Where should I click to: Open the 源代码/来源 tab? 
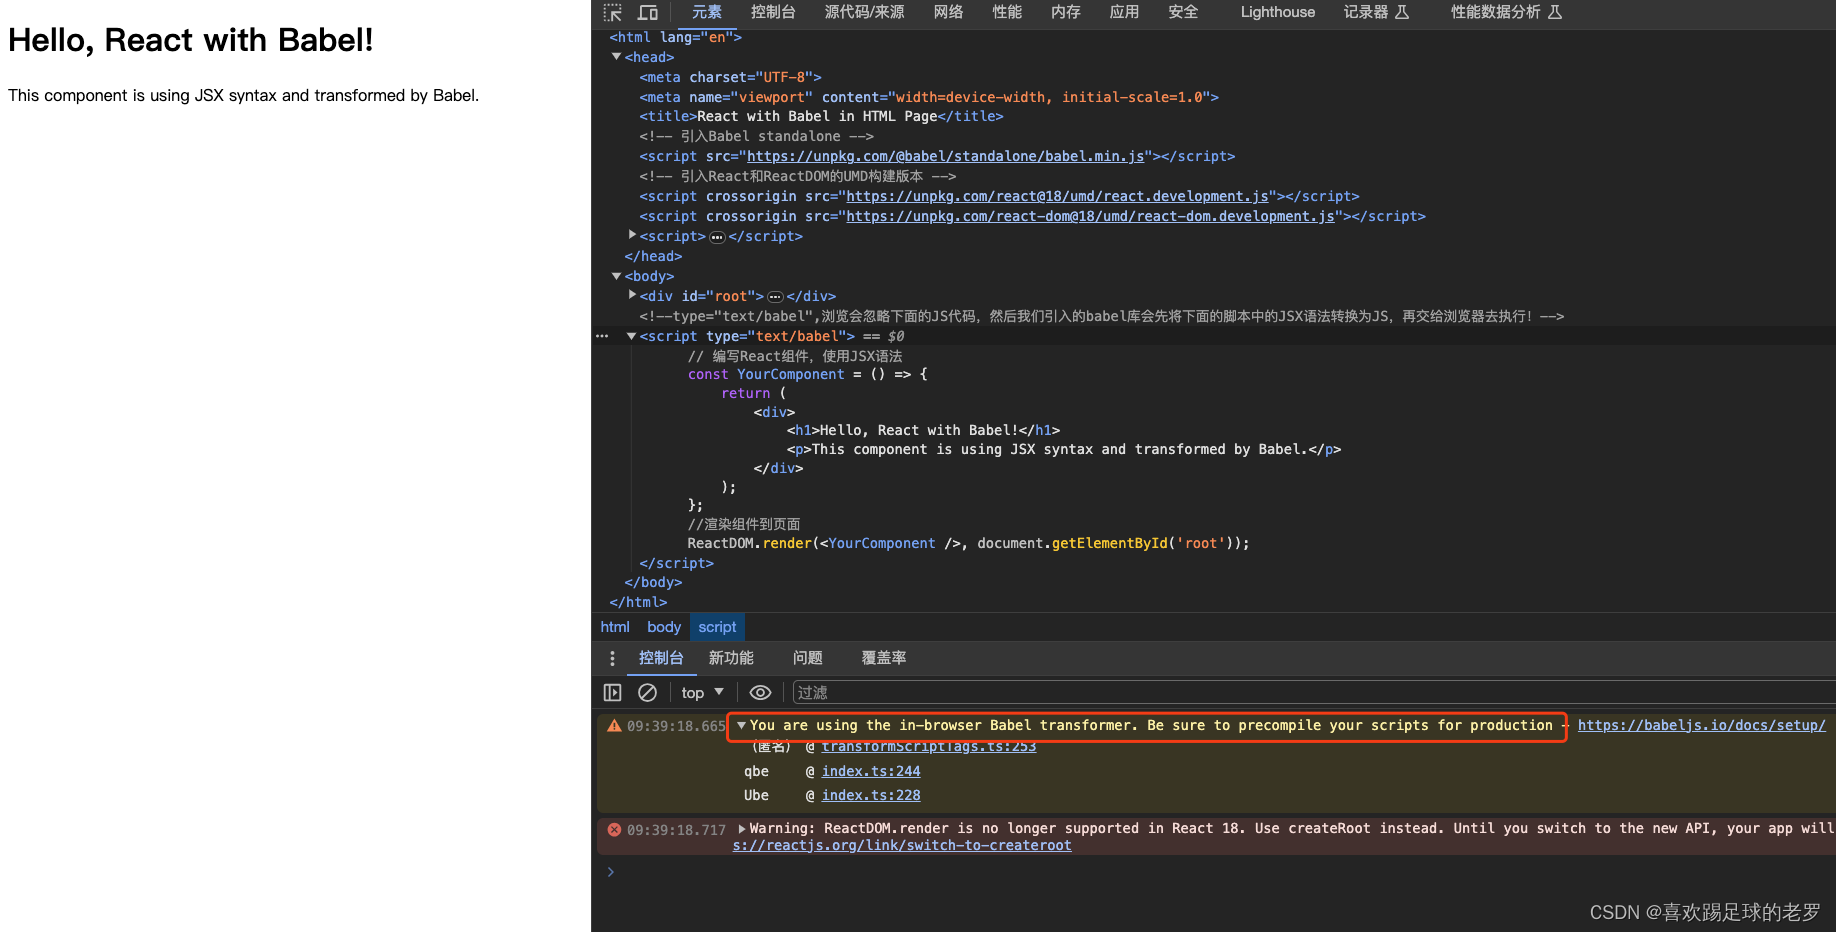[x=864, y=12]
